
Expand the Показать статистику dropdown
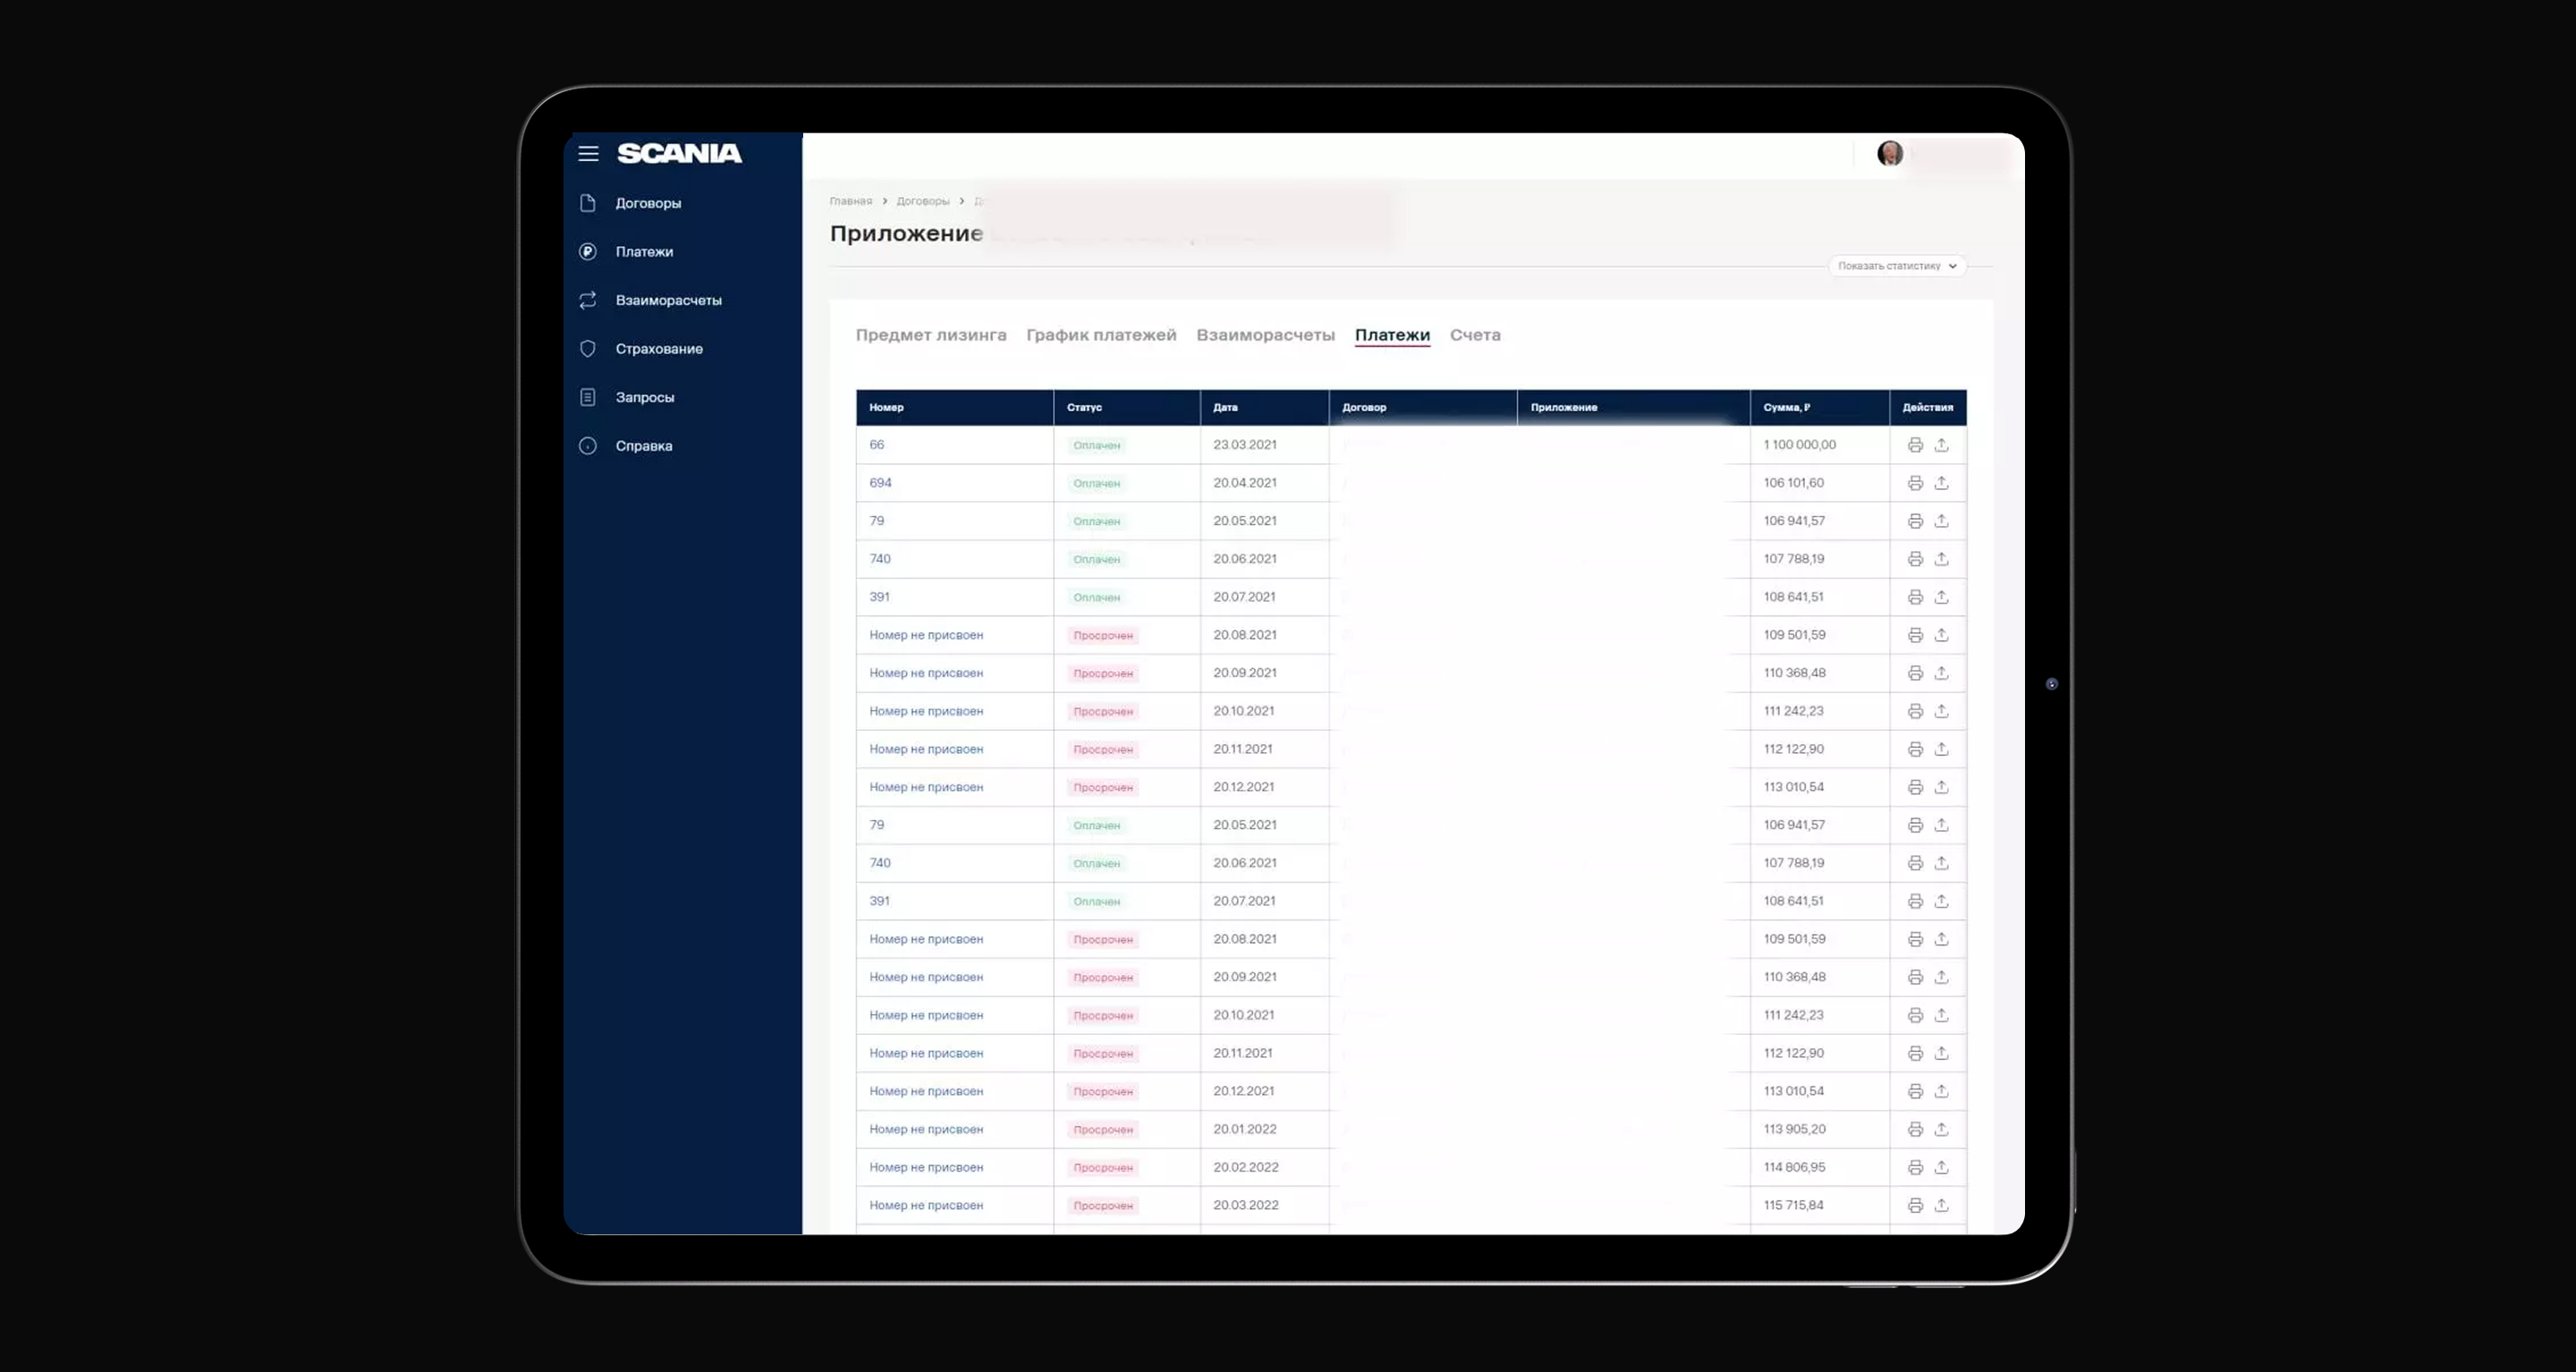point(1896,266)
